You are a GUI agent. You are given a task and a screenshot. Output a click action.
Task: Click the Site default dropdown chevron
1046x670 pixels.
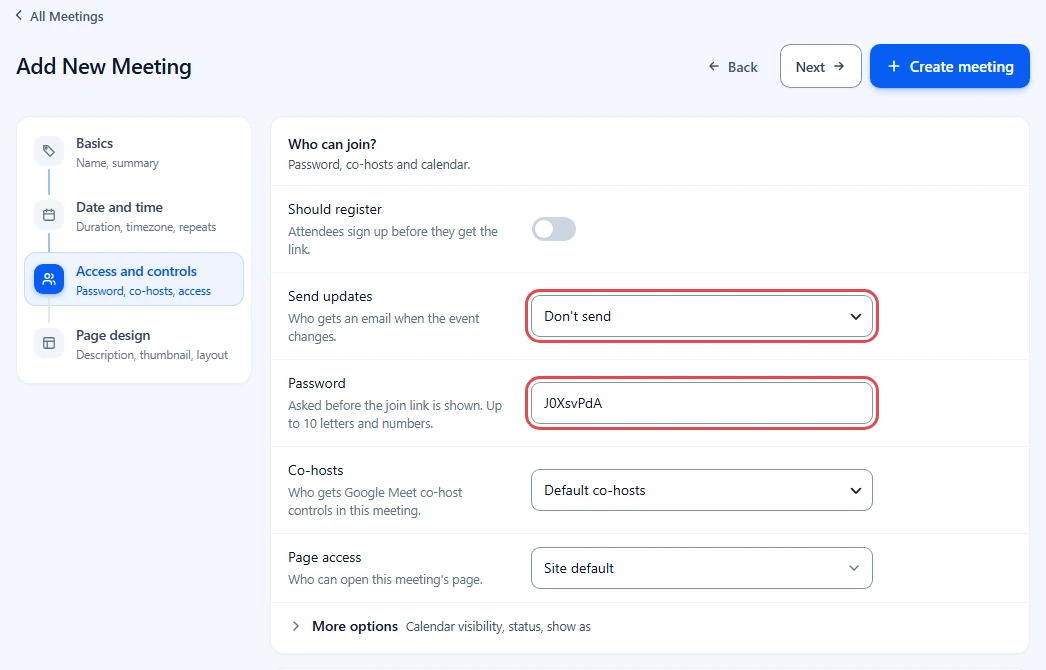click(854, 568)
